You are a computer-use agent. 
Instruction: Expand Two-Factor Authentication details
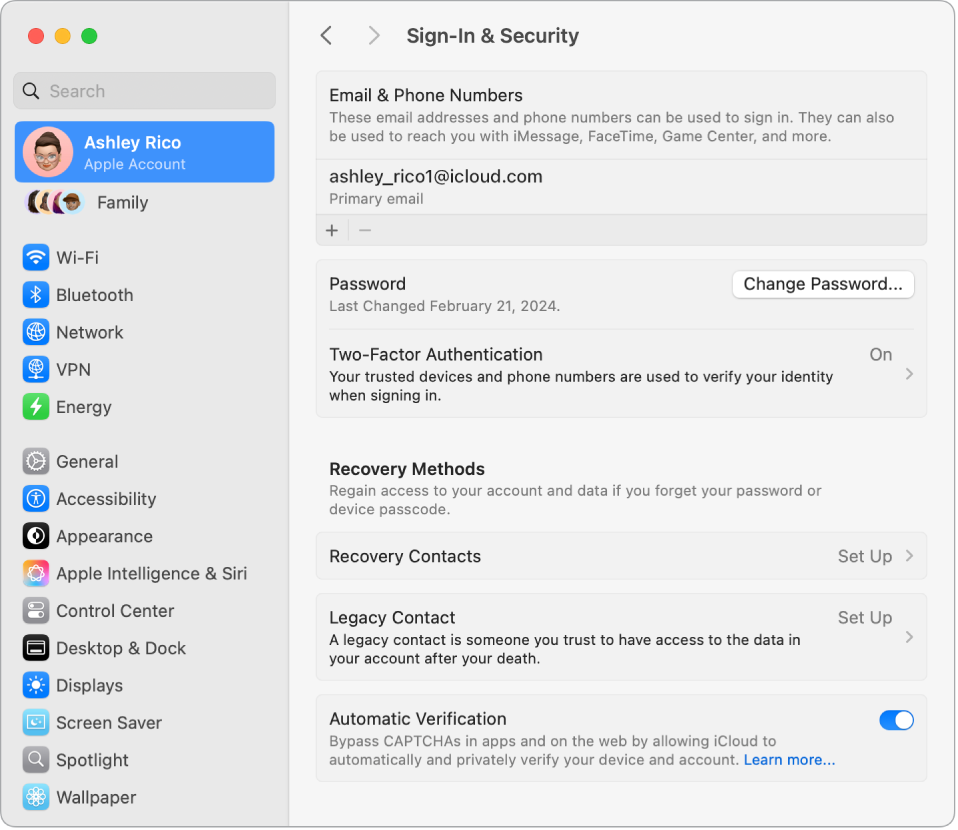(912, 374)
